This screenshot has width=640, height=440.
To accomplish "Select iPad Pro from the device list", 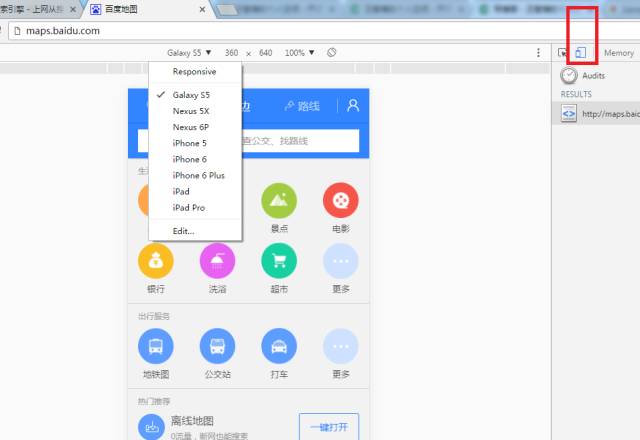I will pos(196,207).
